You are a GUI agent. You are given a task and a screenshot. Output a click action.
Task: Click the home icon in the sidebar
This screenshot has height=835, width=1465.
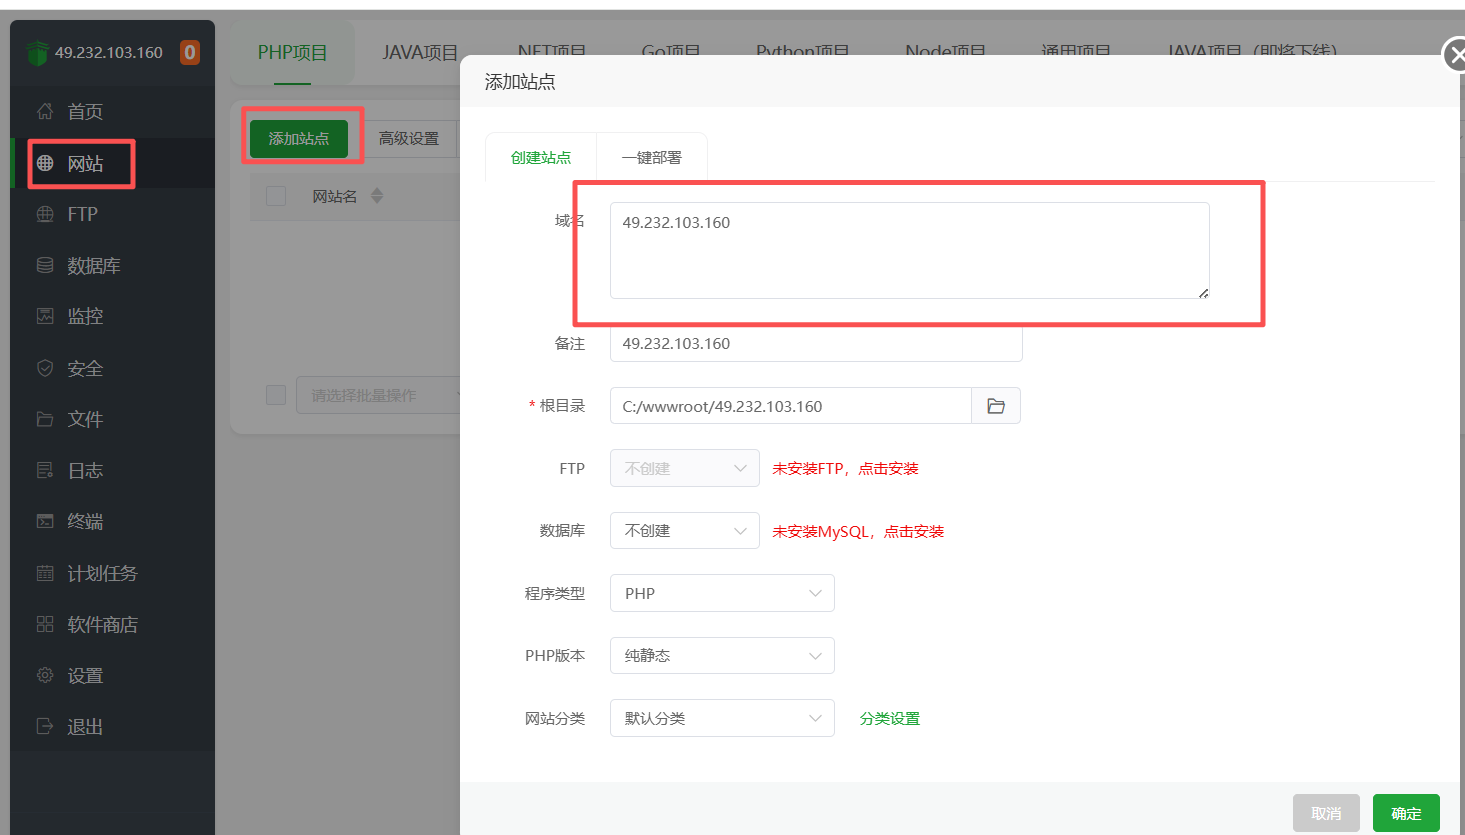pos(45,111)
